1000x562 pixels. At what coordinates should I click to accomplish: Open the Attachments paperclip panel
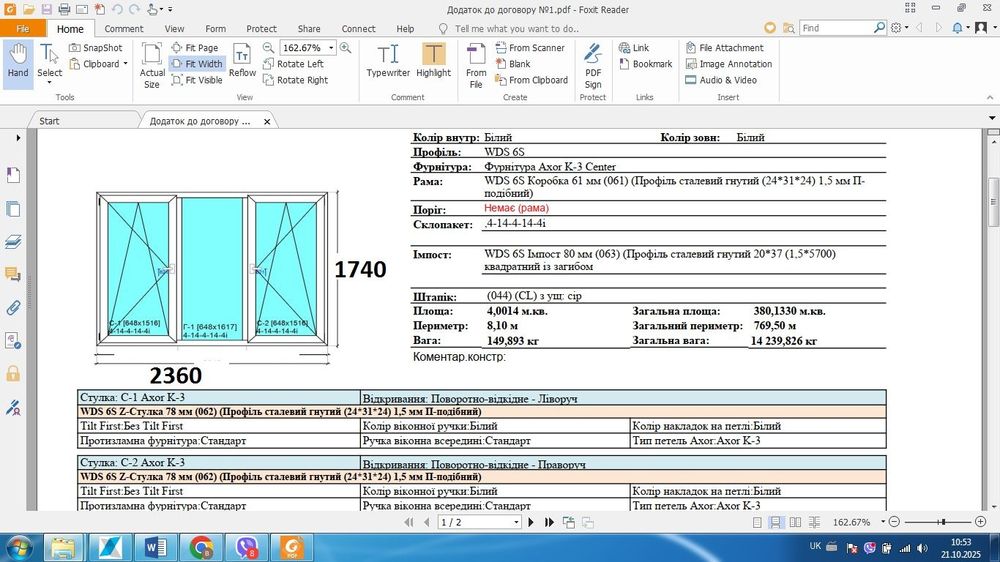(x=13, y=307)
